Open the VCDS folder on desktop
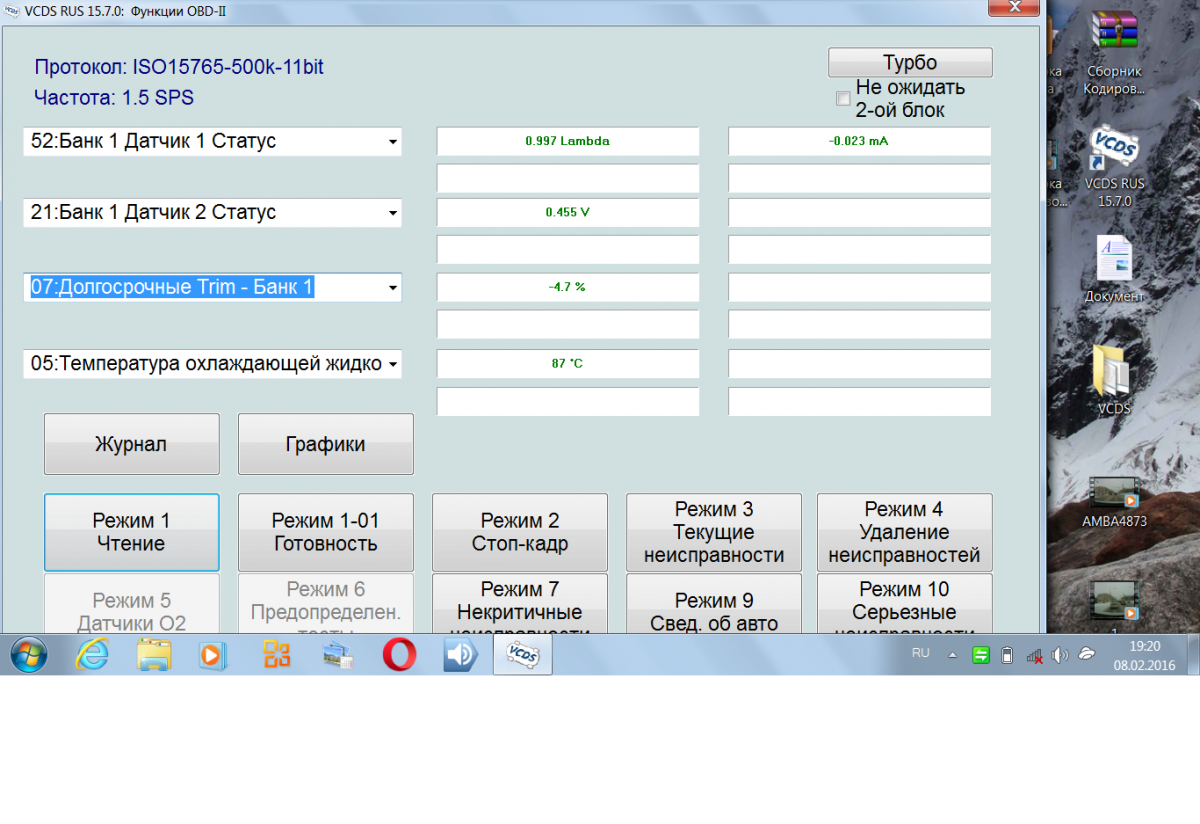The width and height of the screenshot is (1200, 824). 1114,380
